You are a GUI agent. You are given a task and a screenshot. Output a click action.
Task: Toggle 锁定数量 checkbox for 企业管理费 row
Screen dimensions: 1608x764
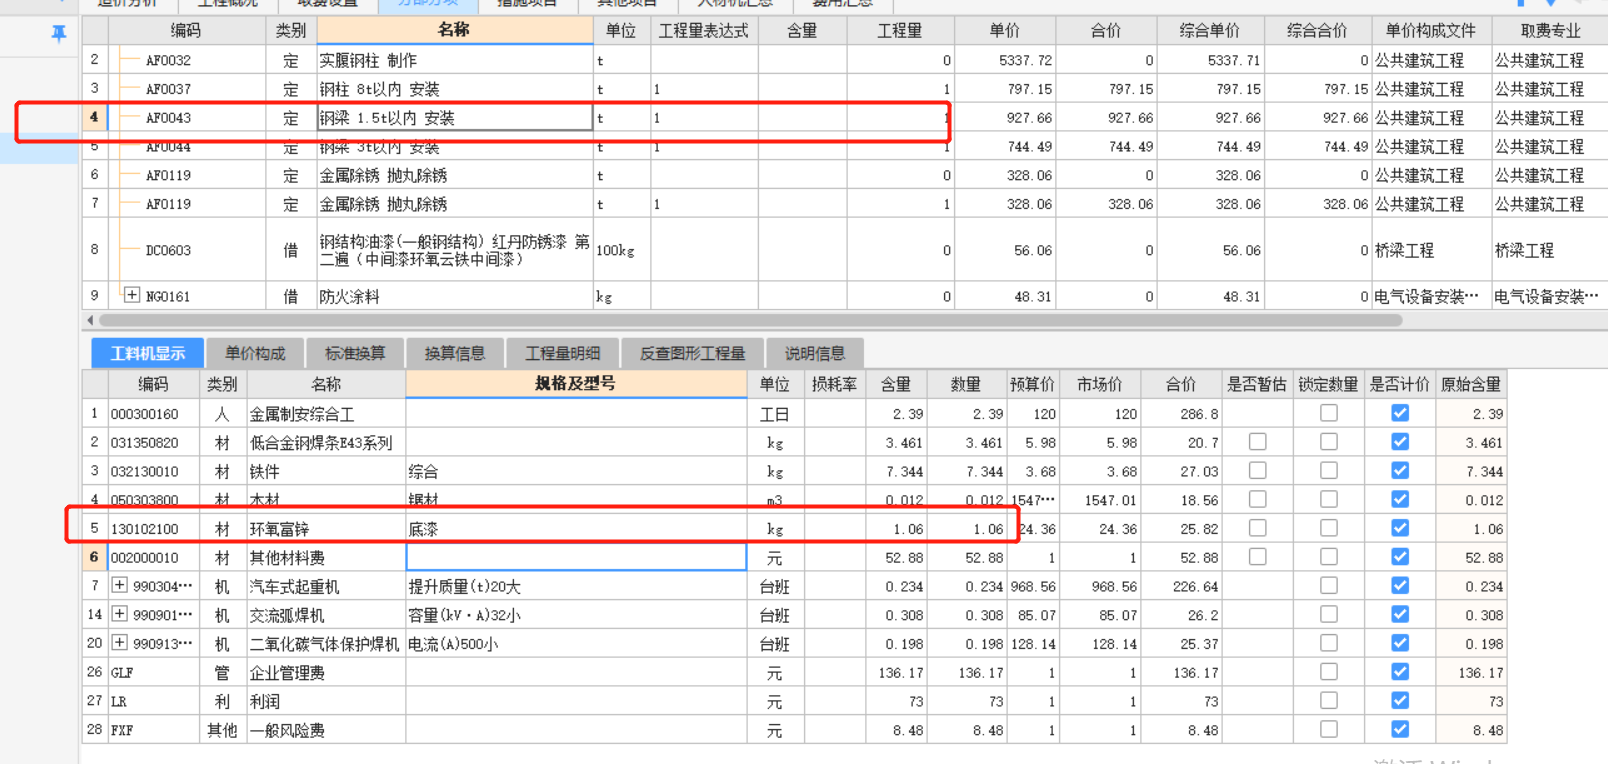point(1329,672)
